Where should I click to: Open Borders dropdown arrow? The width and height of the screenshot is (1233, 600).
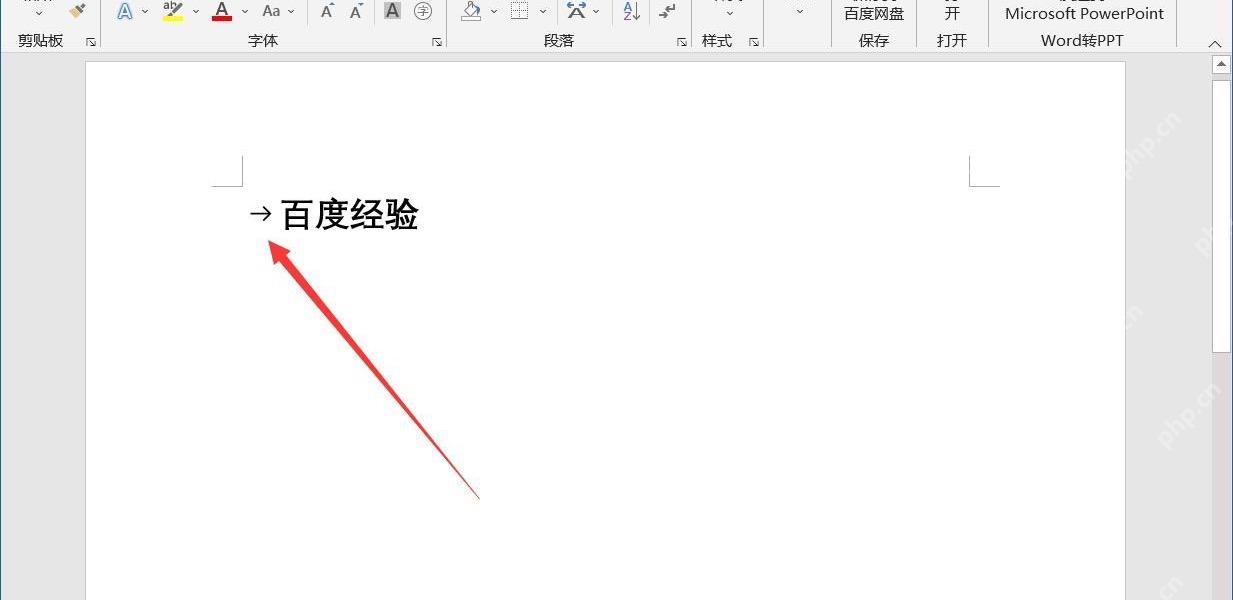tap(543, 12)
